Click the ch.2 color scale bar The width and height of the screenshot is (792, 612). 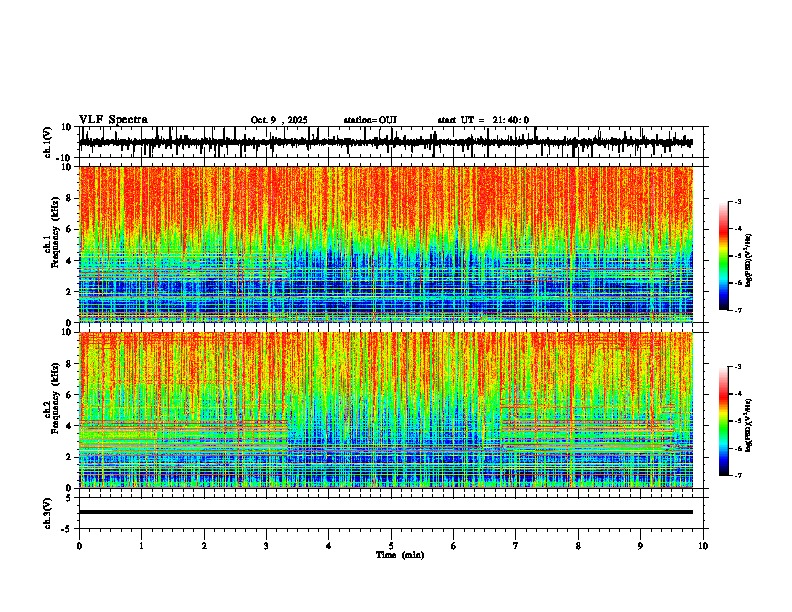coord(724,421)
